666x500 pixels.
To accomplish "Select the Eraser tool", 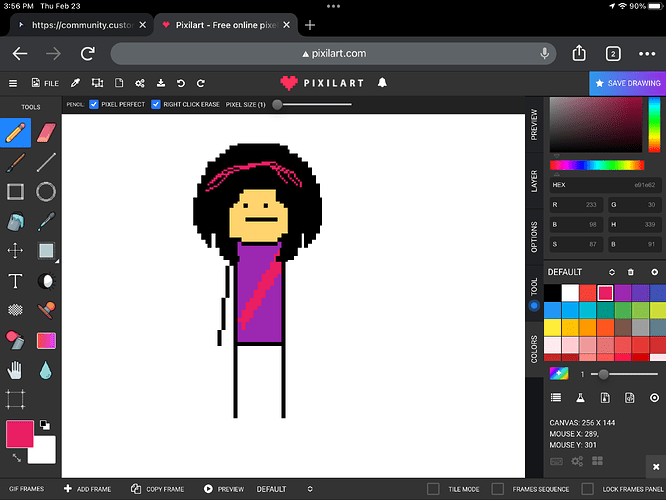I will [x=46, y=132].
